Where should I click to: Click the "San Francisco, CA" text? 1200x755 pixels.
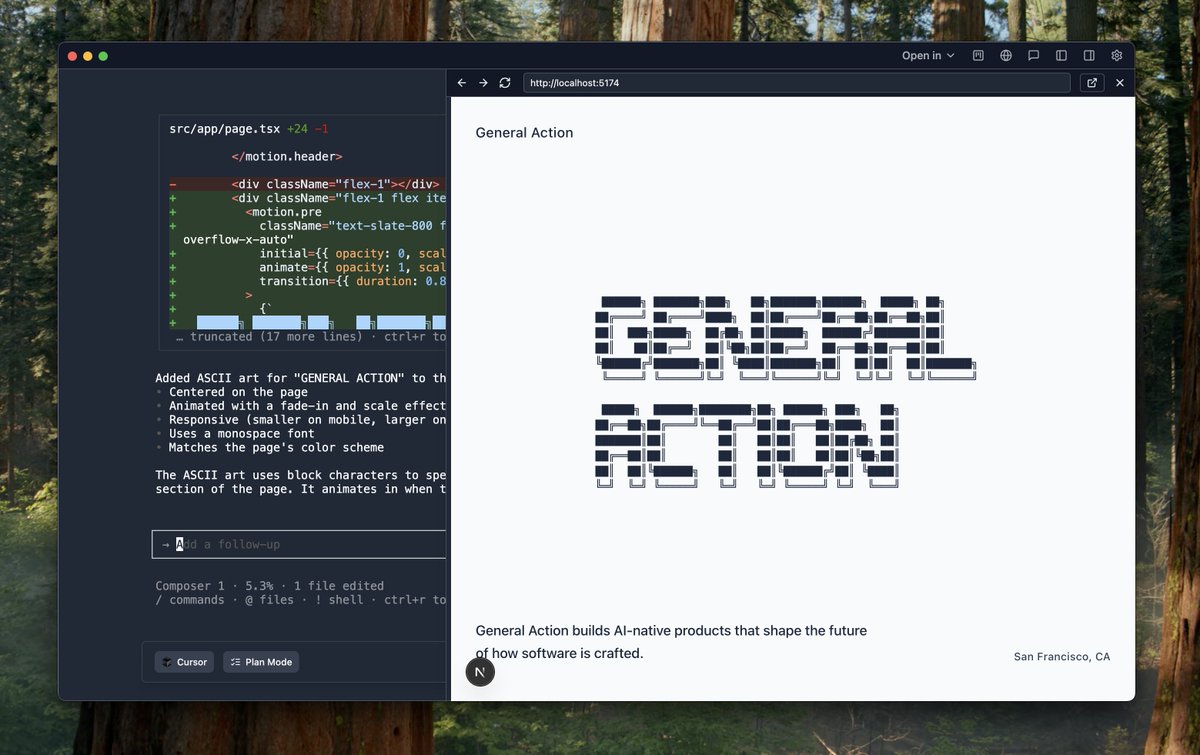point(1062,657)
